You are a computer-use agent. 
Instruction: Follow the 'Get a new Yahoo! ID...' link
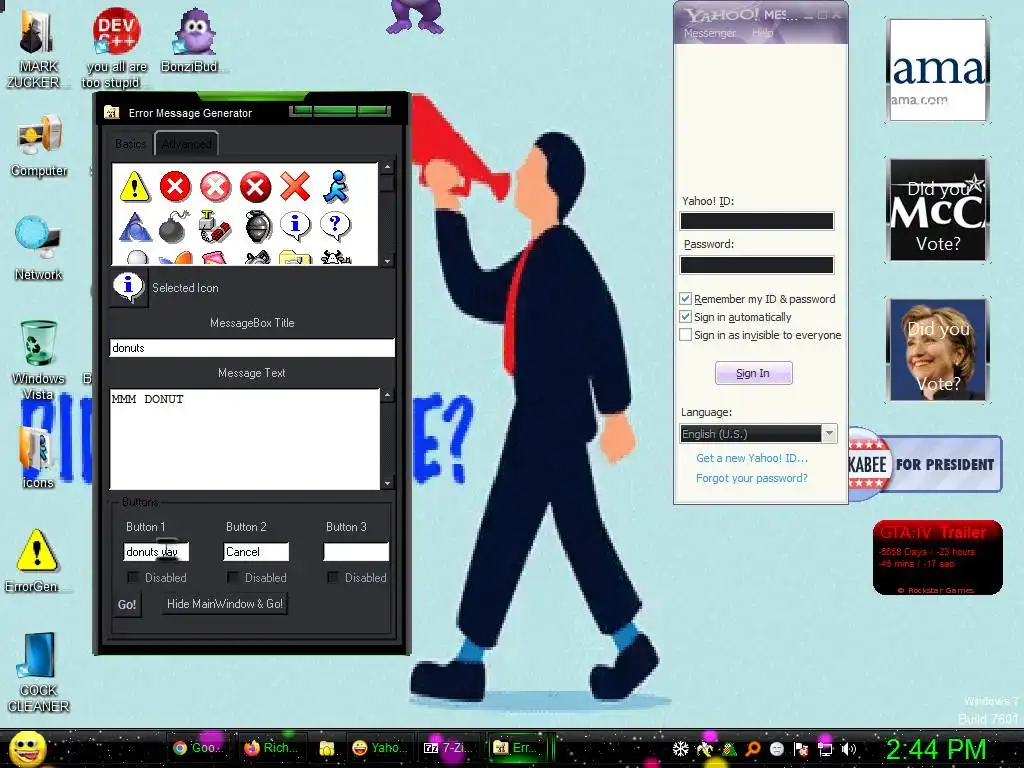(x=752, y=458)
